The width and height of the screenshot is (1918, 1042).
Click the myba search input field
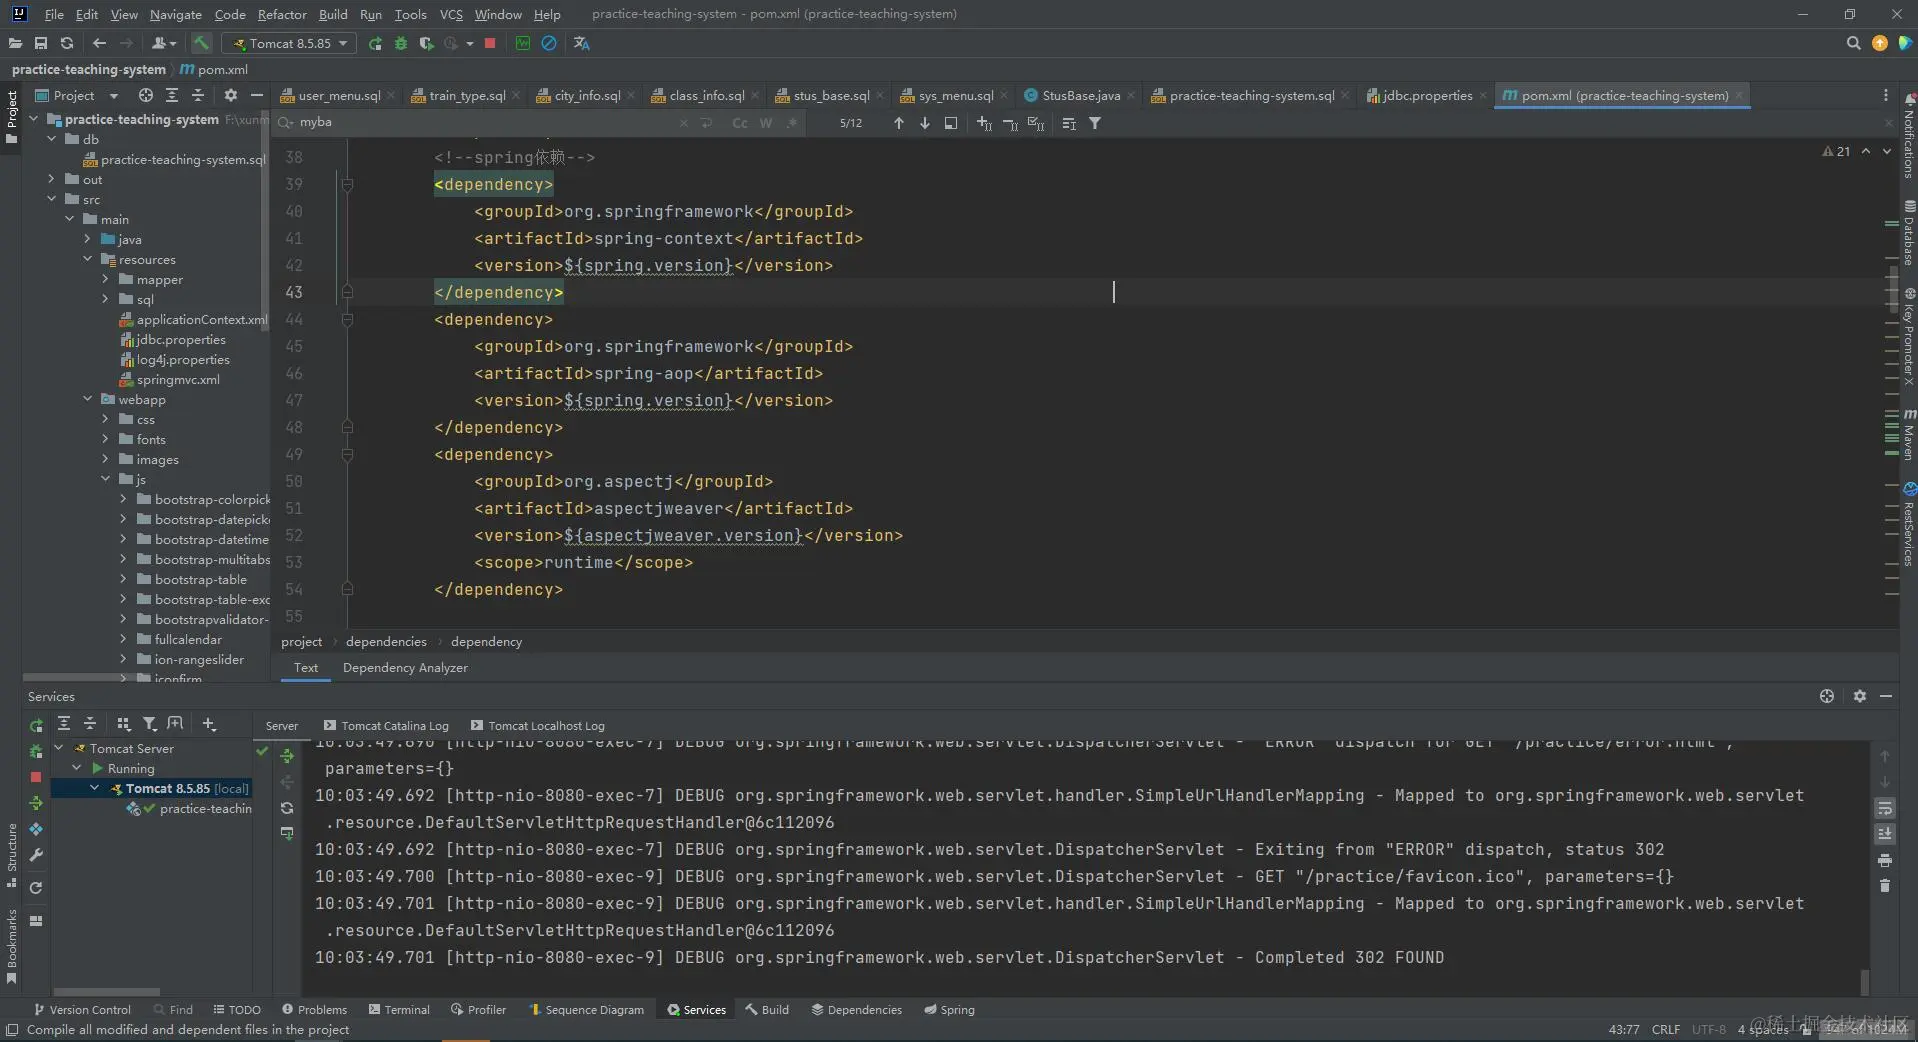coord(485,122)
